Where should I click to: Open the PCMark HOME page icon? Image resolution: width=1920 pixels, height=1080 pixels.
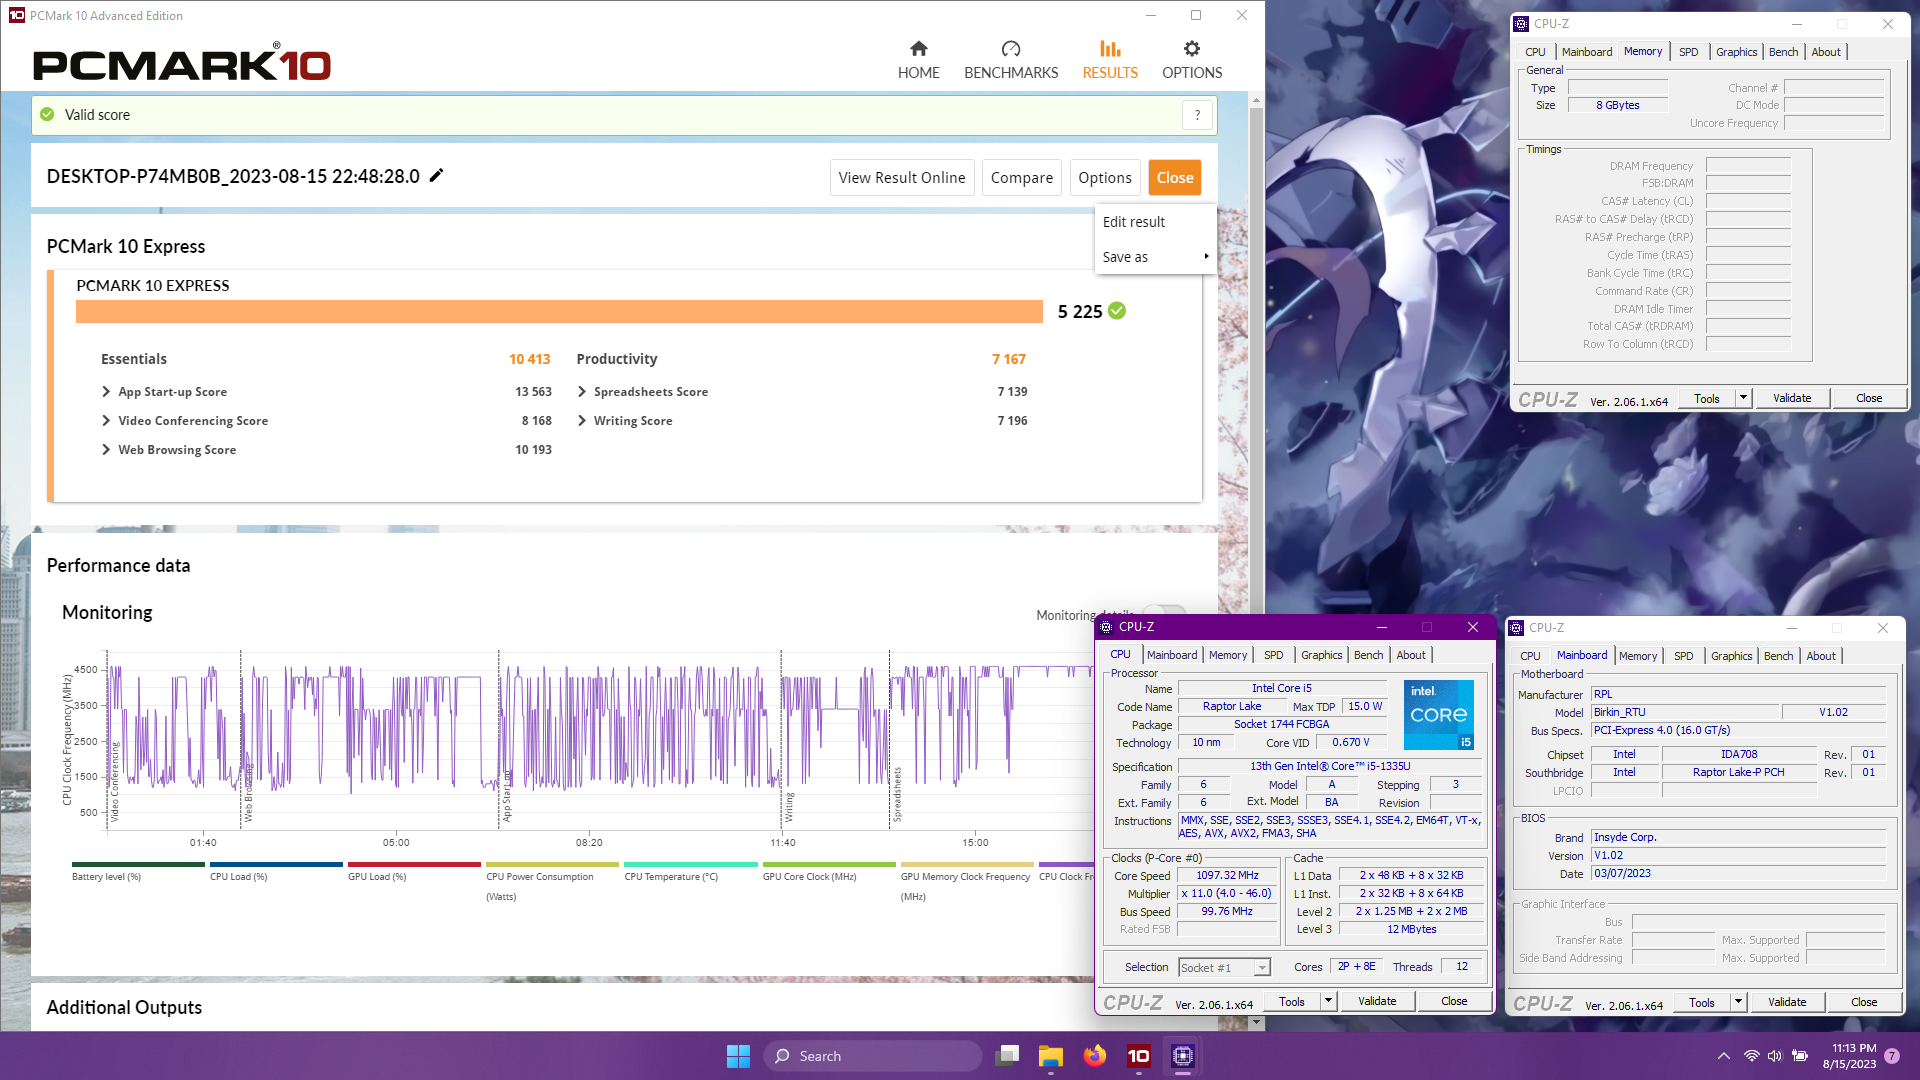[918, 48]
